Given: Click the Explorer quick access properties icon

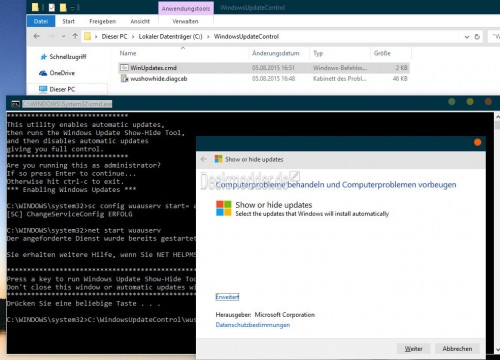Looking at the screenshot, I should pos(52,7).
